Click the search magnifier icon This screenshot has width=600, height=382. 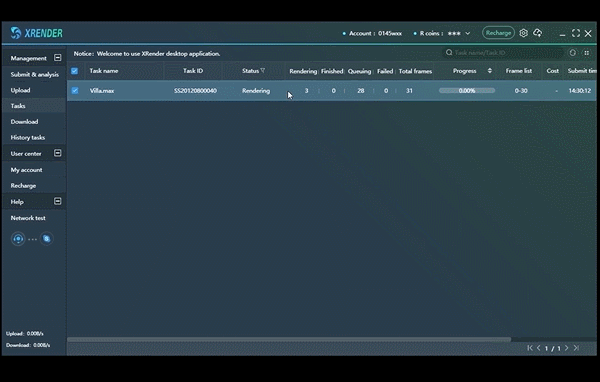[449, 52]
